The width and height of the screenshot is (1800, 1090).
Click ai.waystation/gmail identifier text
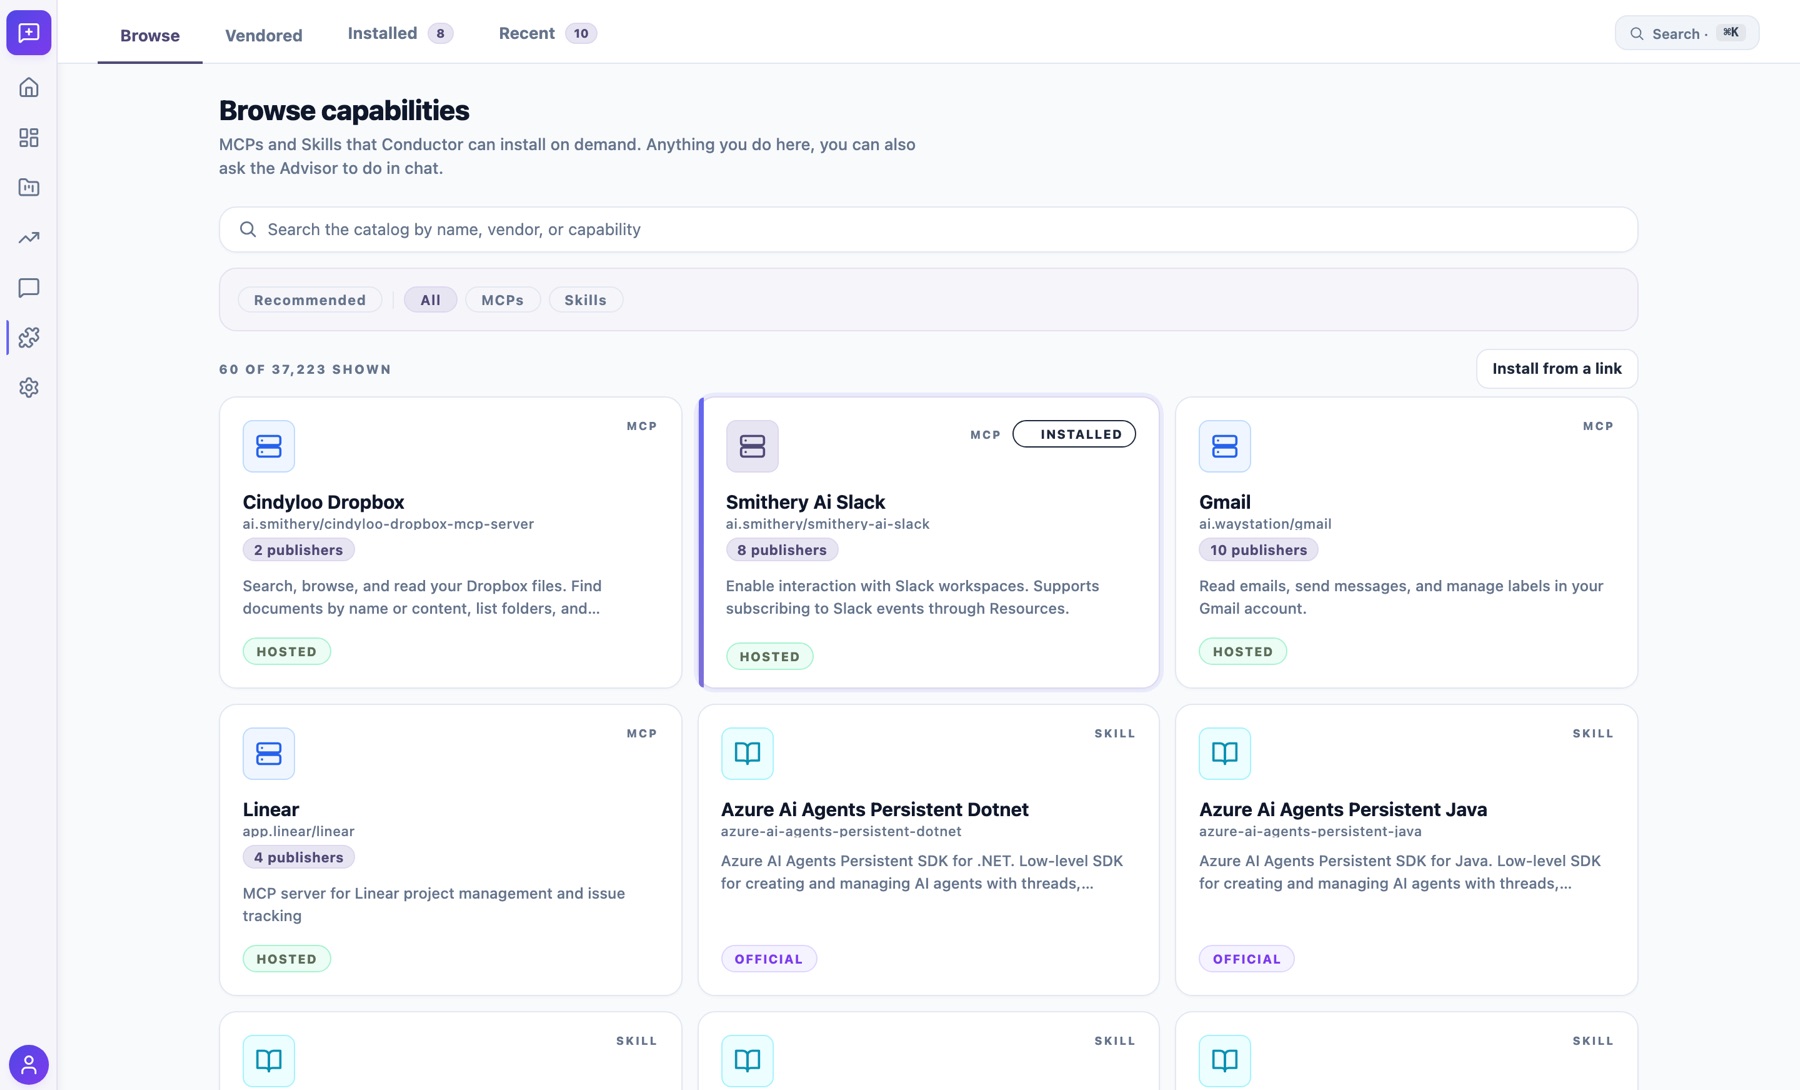point(1265,524)
